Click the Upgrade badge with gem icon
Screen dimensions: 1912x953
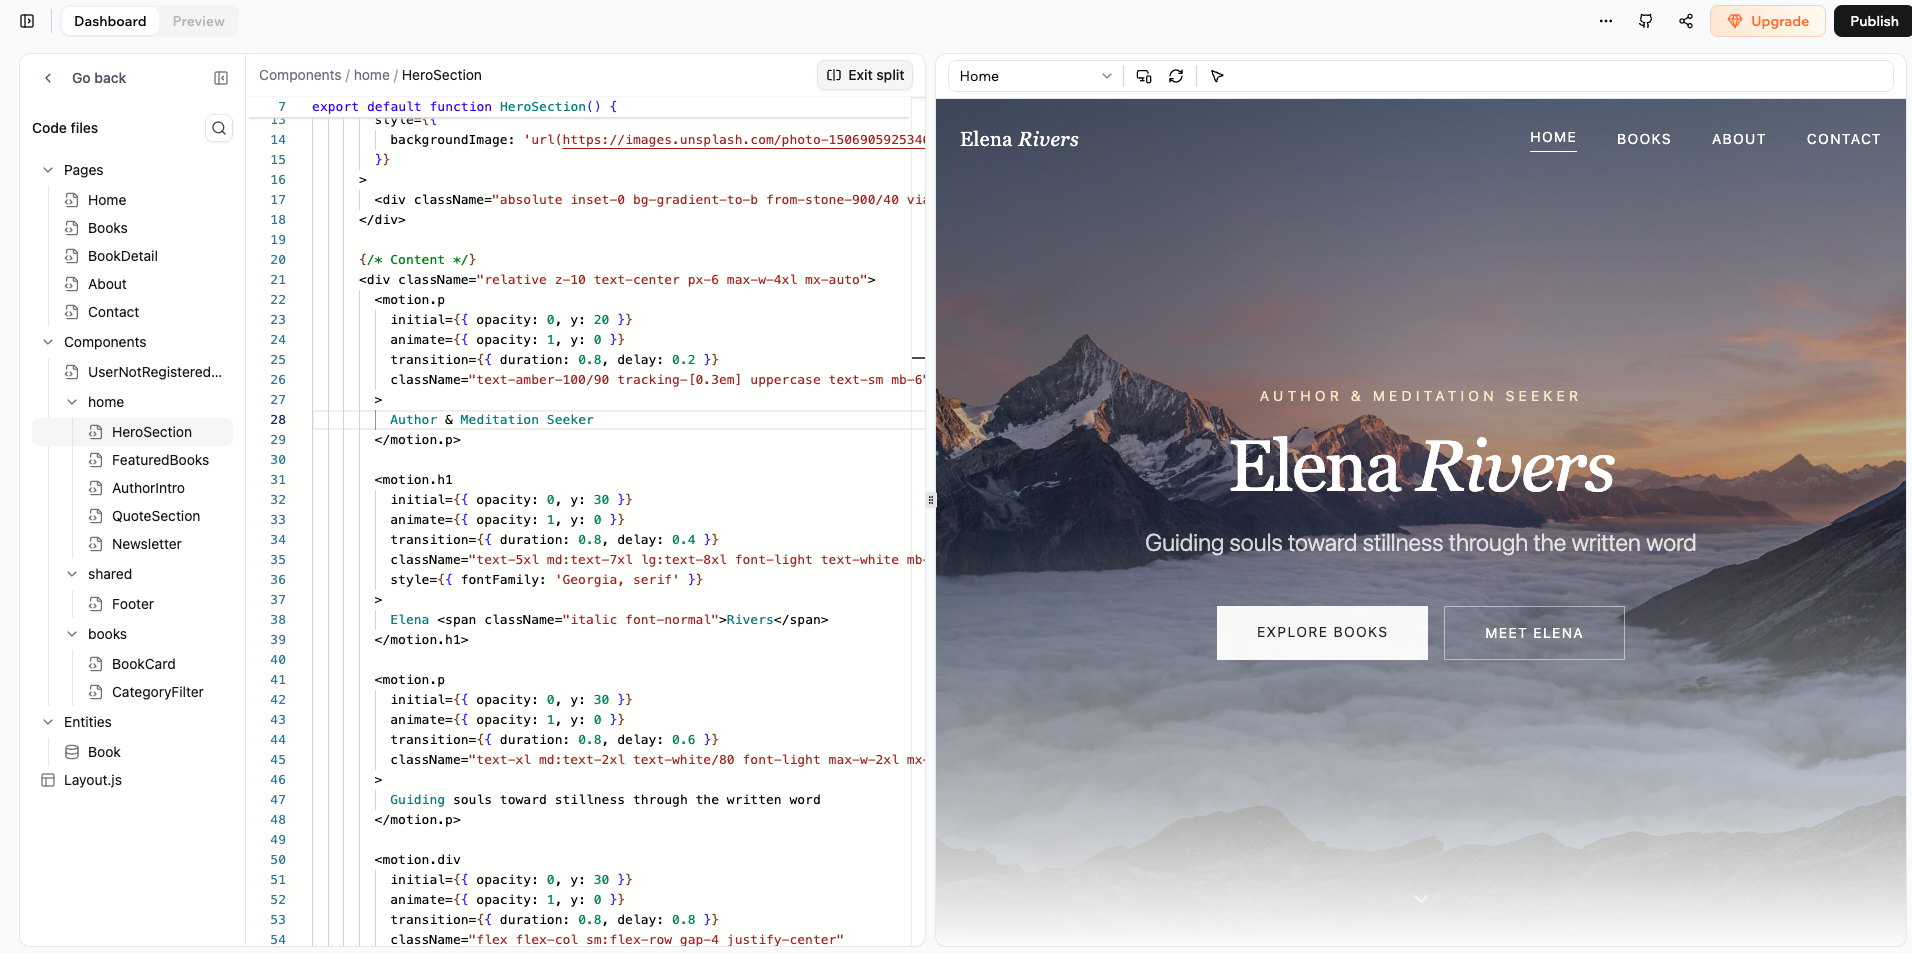click(x=1767, y=21)
